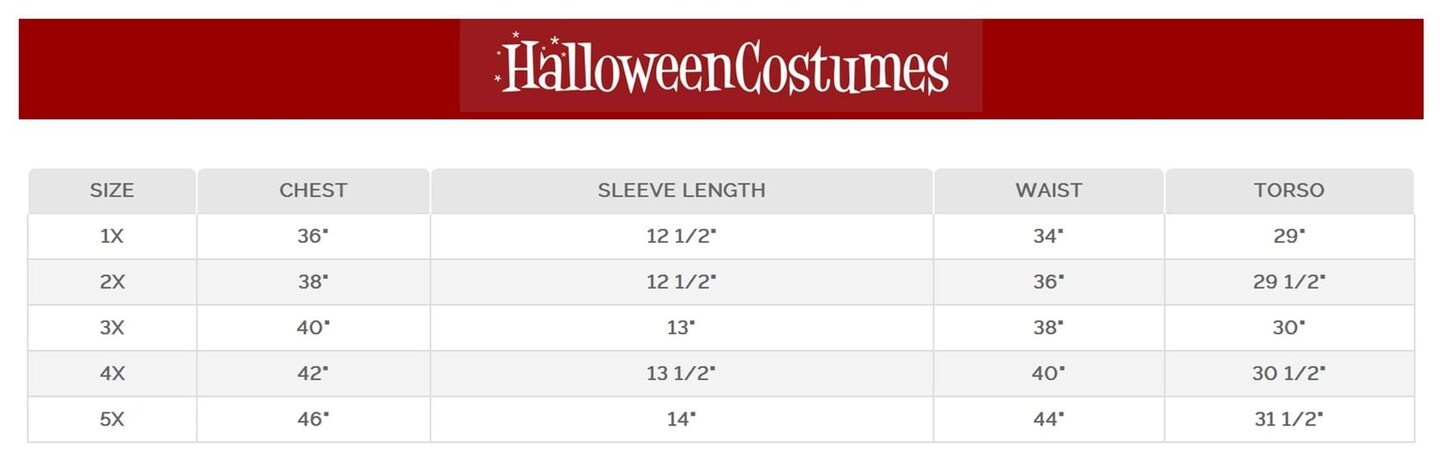Image resolution: width=1440 pixels, height=470 pixels.
Task: Select the WAIST column header
Action: (1048, 190)
